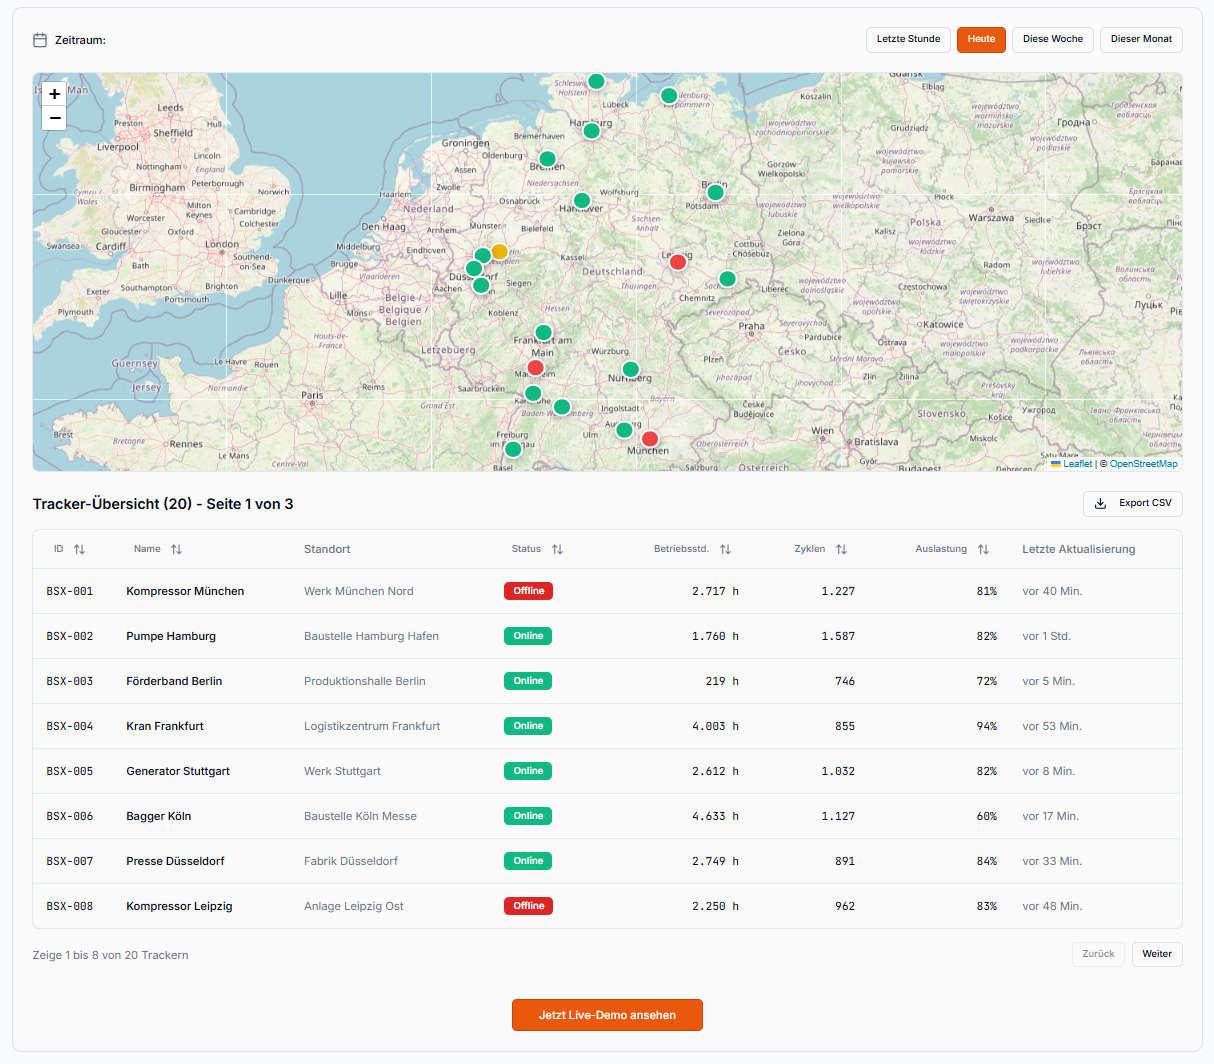This screenshot has height=1064, width=1214.
Task: Open the Dieser Monat view
Action: tap(1141, 39)
